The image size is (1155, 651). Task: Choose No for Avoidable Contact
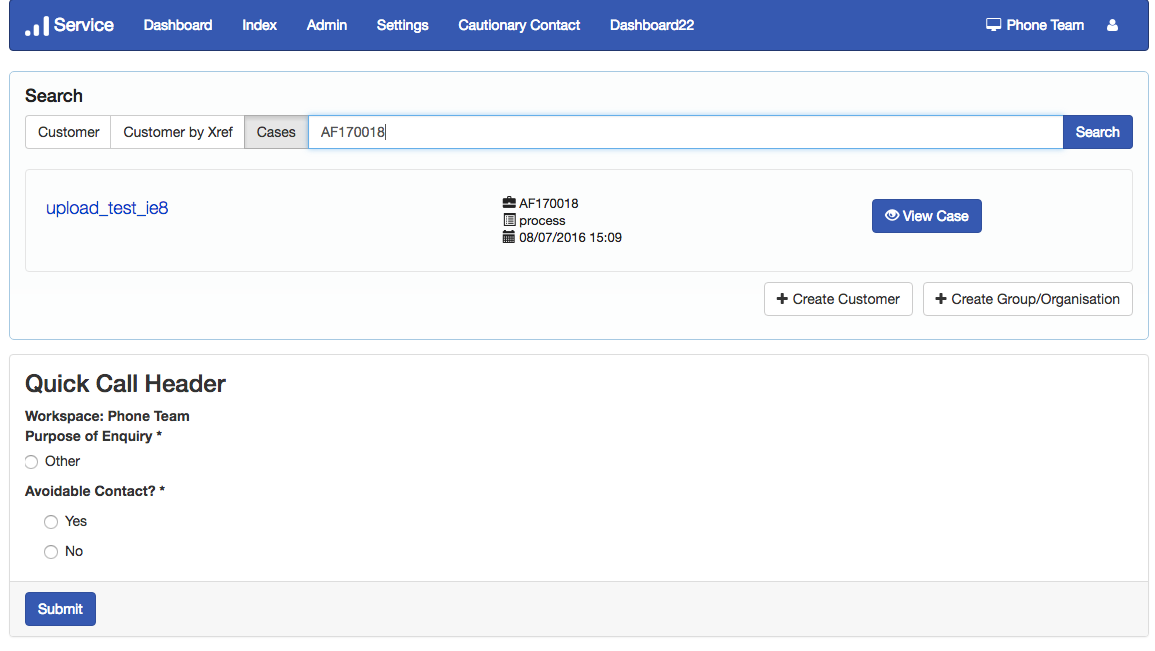(x=51, y=552)
